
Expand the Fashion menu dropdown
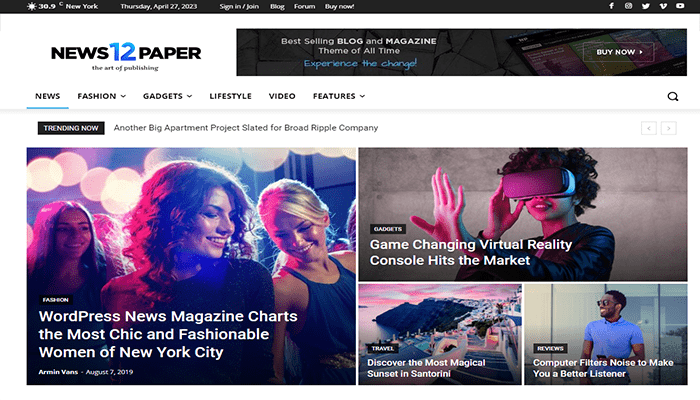pyautogui.click(x=101, y=96)
